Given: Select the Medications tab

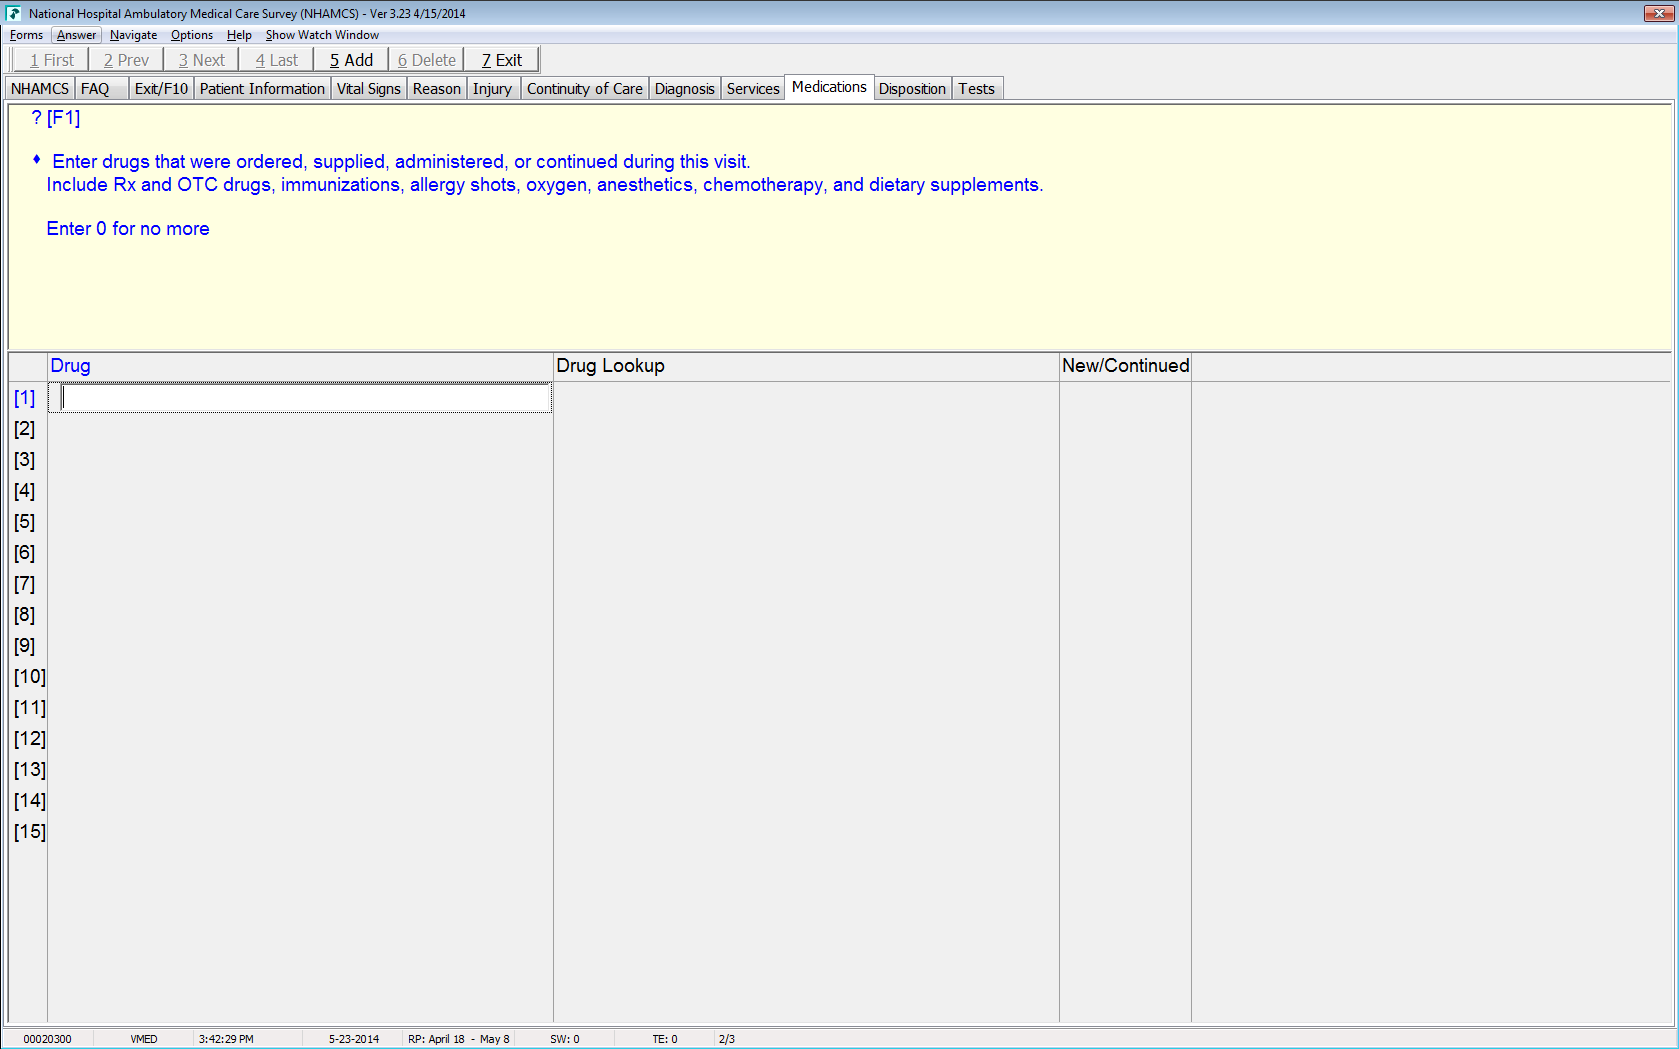Looking at the screenshot, I should coord(829,87).
